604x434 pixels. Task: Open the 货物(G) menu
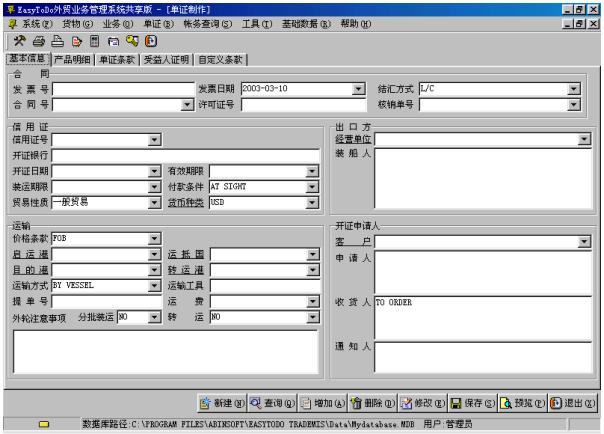tap(77, 24)
